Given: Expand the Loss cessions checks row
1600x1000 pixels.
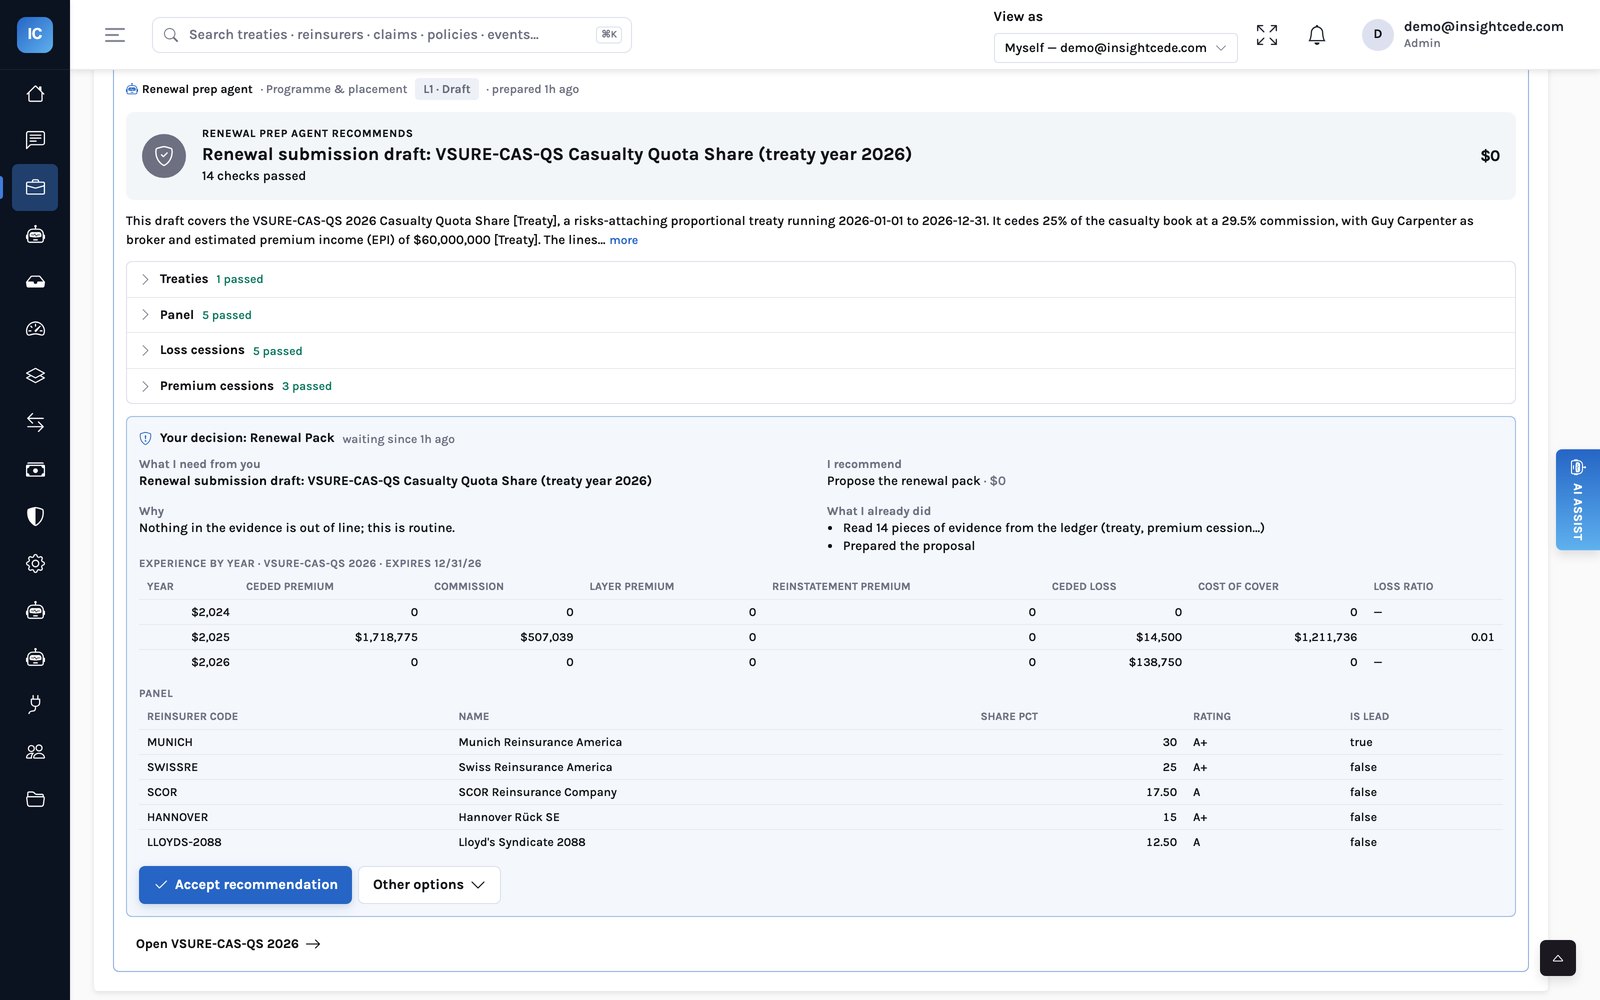Looking at the screenshot, I should click(x=820, y=350).
